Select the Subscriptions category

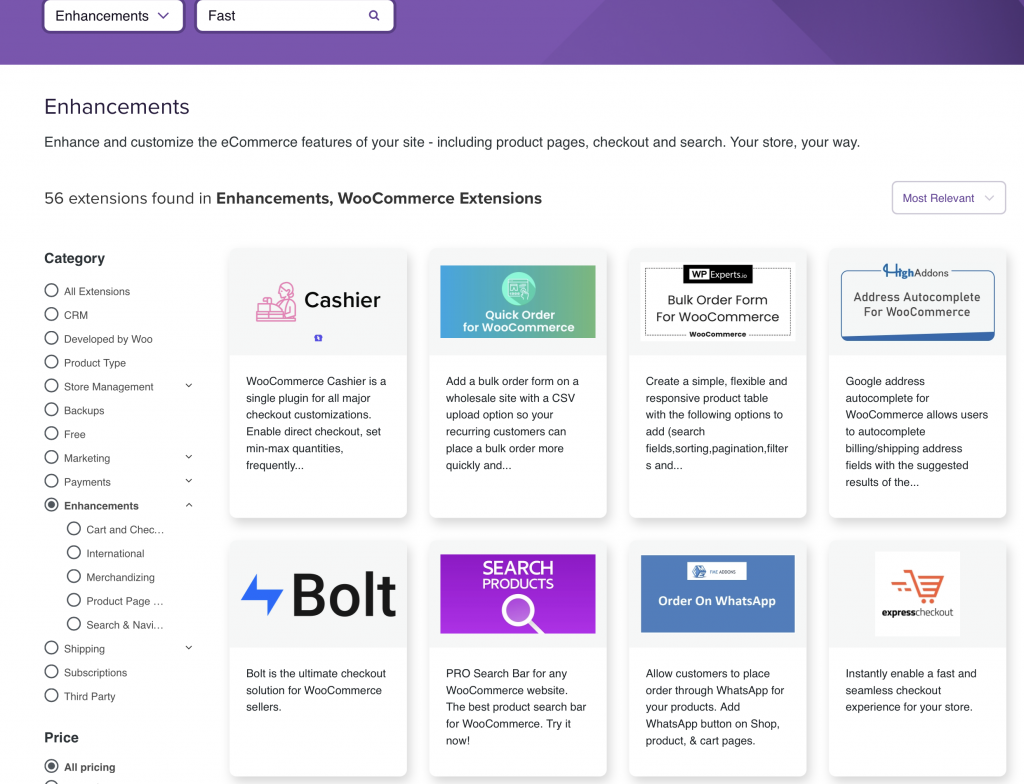tap(52, 672)
